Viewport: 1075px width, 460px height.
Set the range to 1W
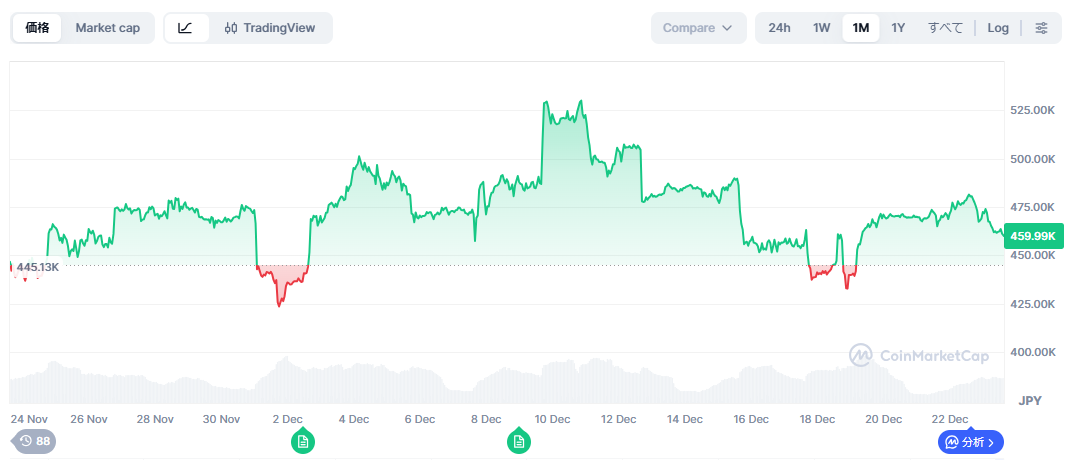(821, 28)
